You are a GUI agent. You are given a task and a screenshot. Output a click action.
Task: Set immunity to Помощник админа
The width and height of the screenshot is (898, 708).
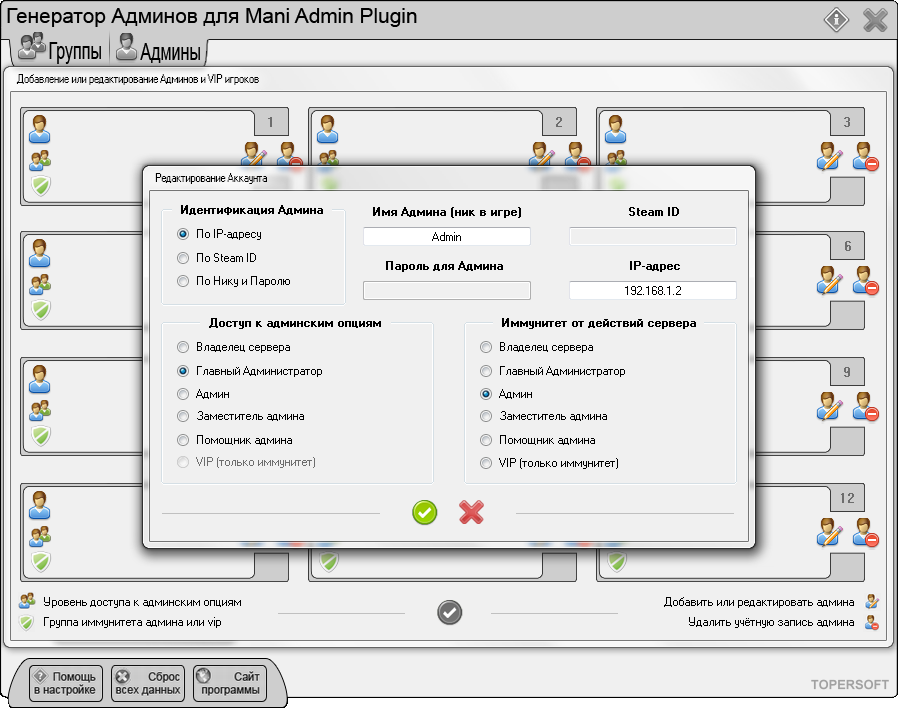(538, 440)
